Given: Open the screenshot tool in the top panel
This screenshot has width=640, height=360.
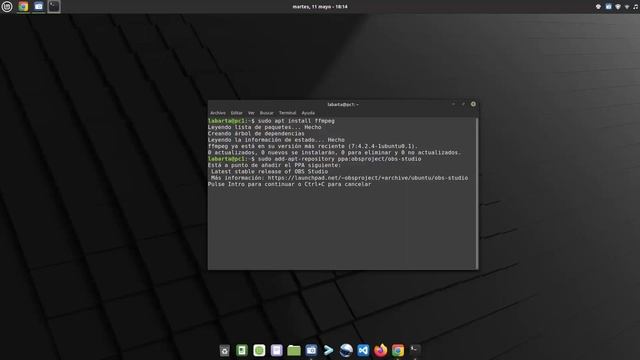Looking at the screenshot, I should [x=38, y=7].
